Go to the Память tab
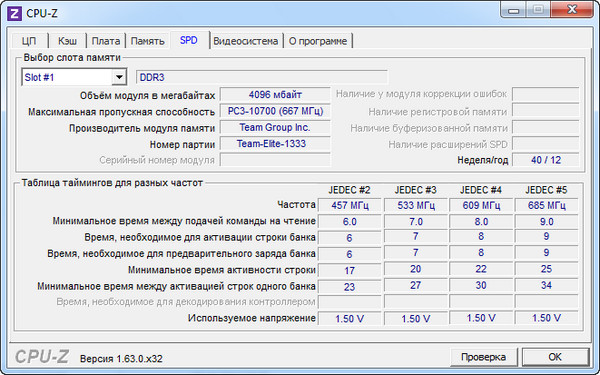Image resolution: width=600 pixels, height=375 pixels. coord(148,41)
